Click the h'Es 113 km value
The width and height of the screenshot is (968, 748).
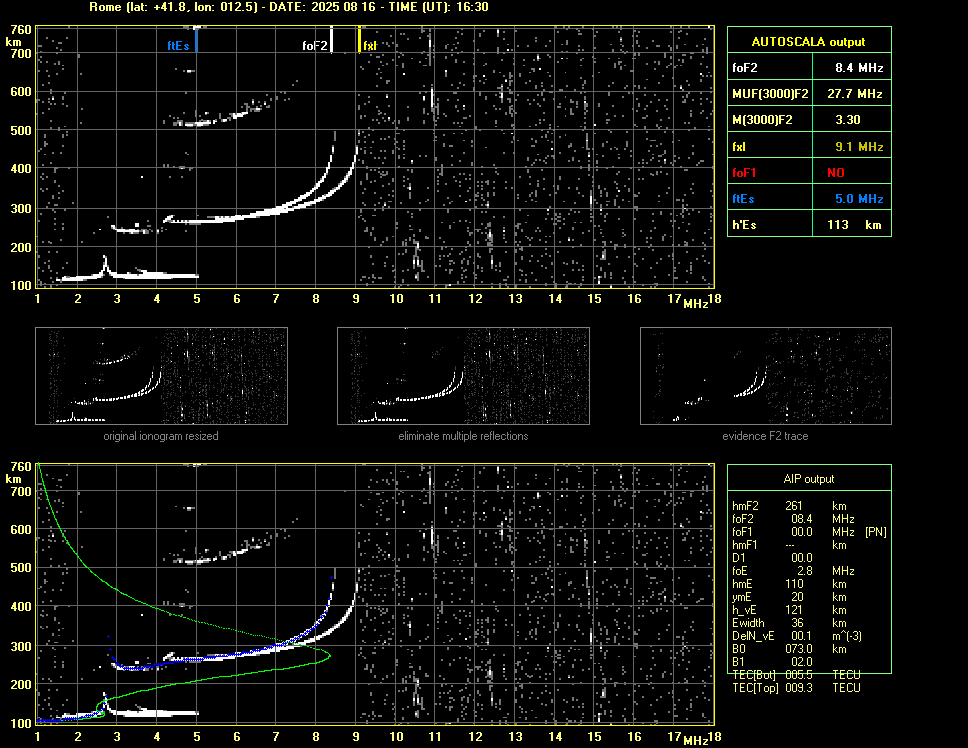click(x=852, y=225)
